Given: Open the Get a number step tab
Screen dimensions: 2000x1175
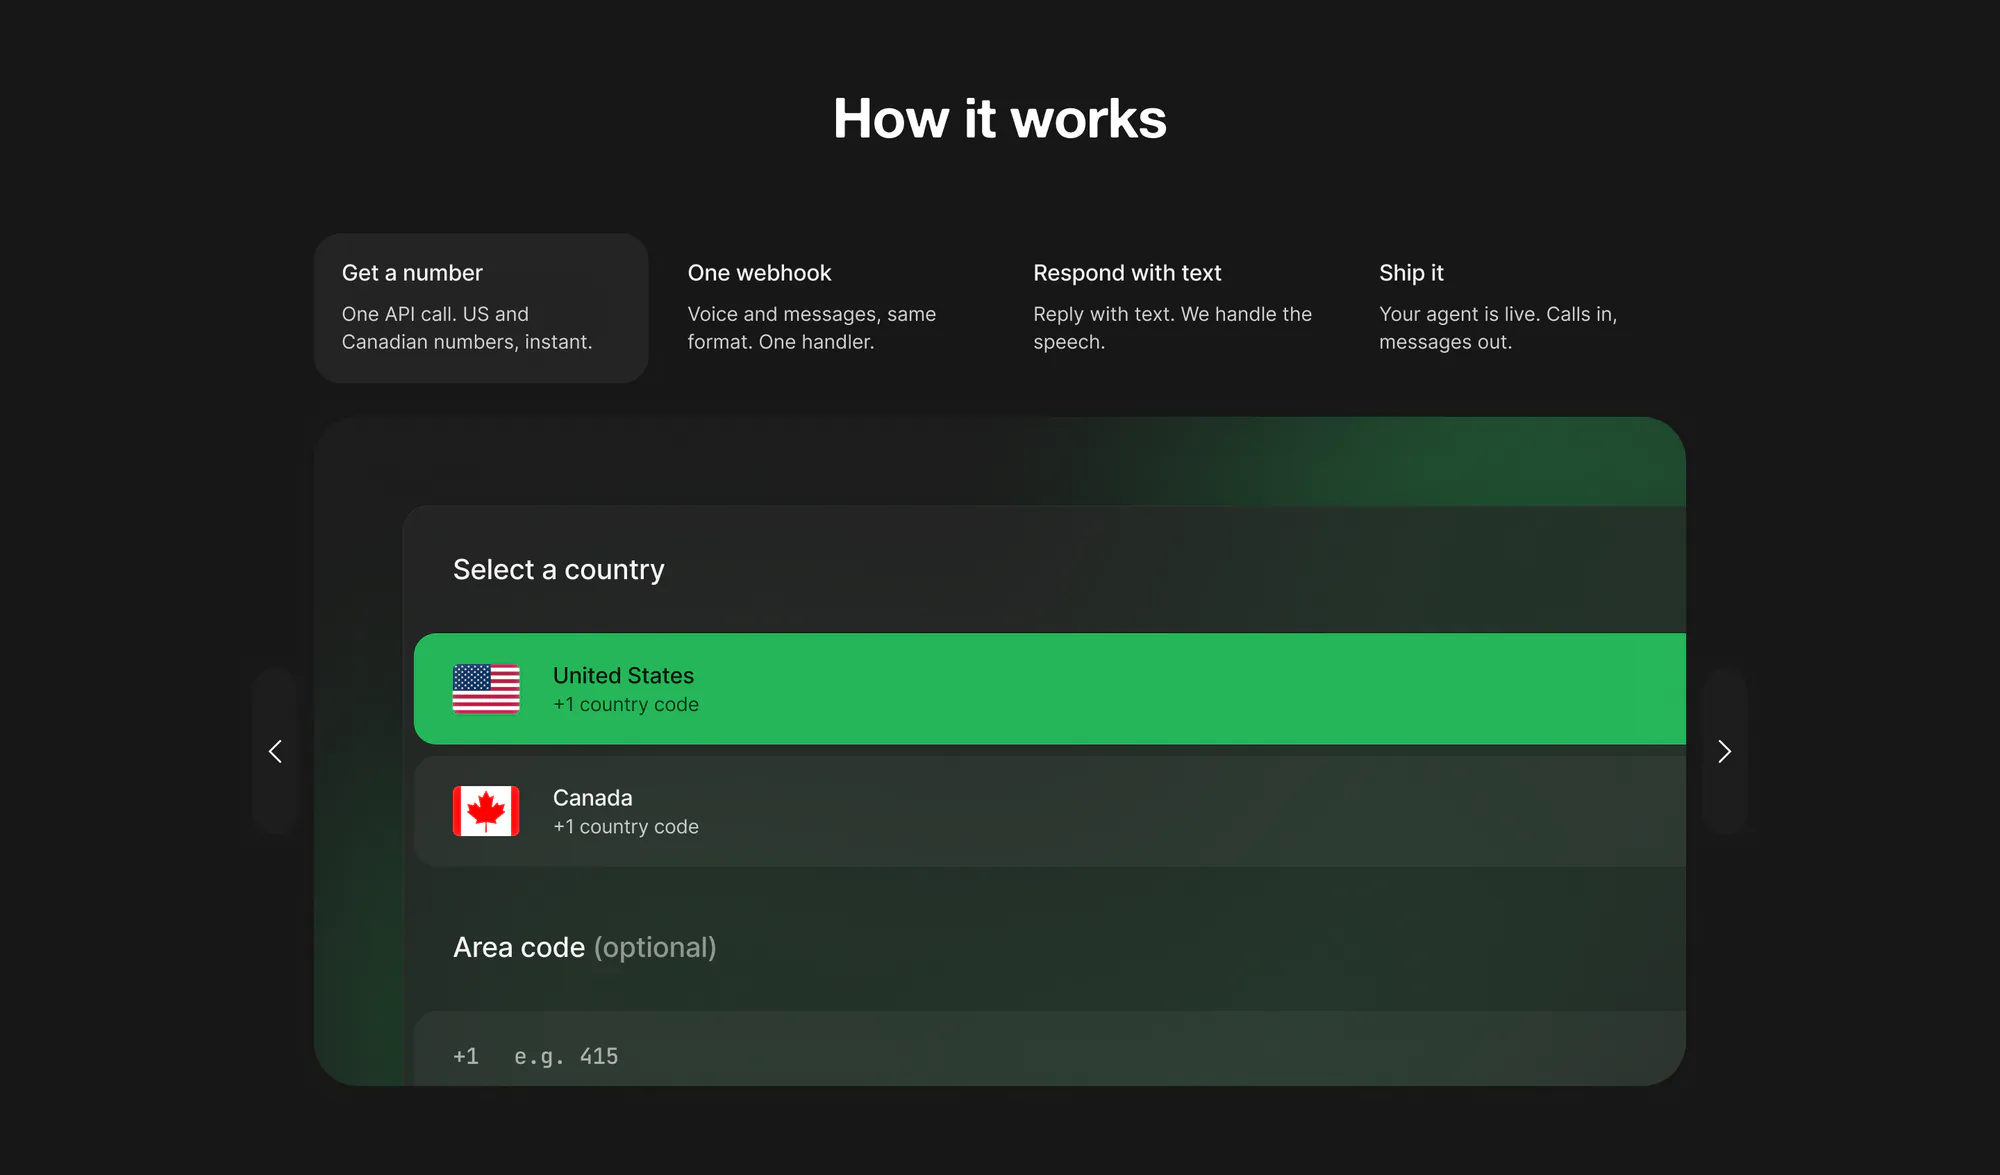Looking at the screenshot, I should click(x=481, y=308).
